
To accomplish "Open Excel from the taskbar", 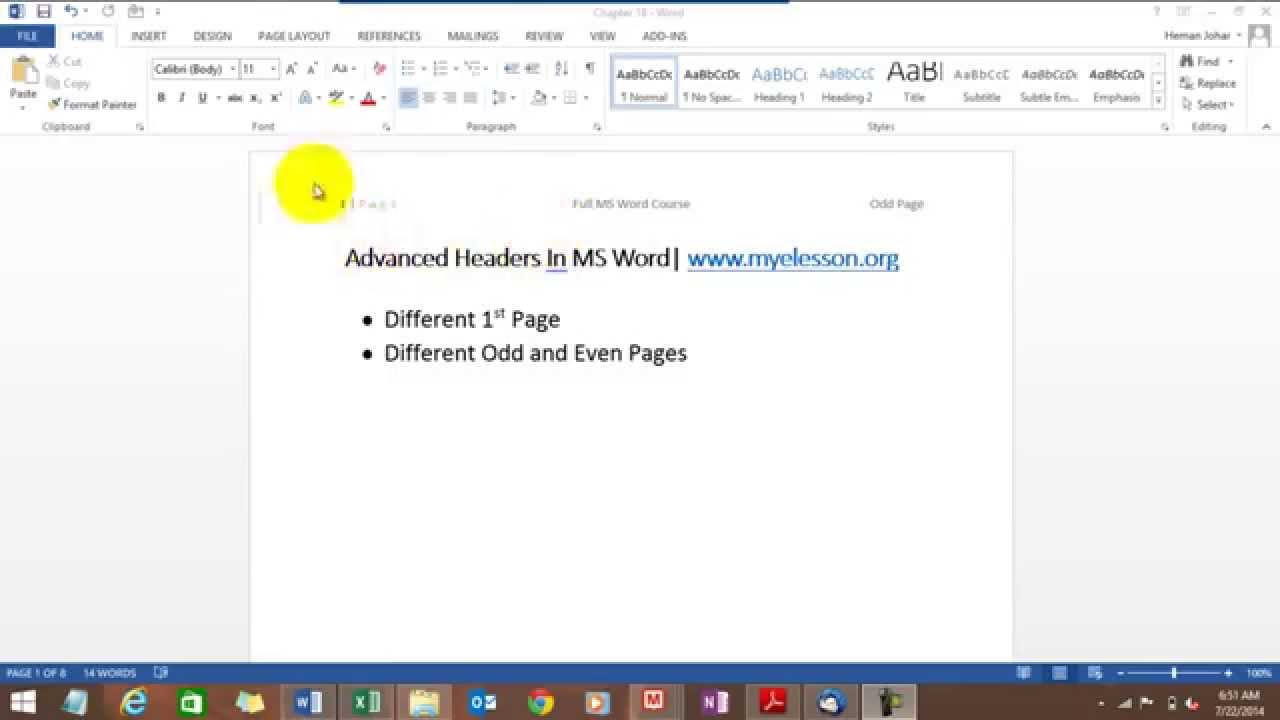I will (367, 702).
